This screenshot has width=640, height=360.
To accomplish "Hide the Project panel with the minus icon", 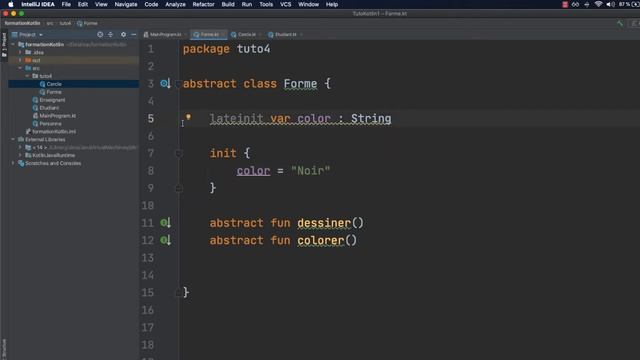I will (x=133, y=35).
